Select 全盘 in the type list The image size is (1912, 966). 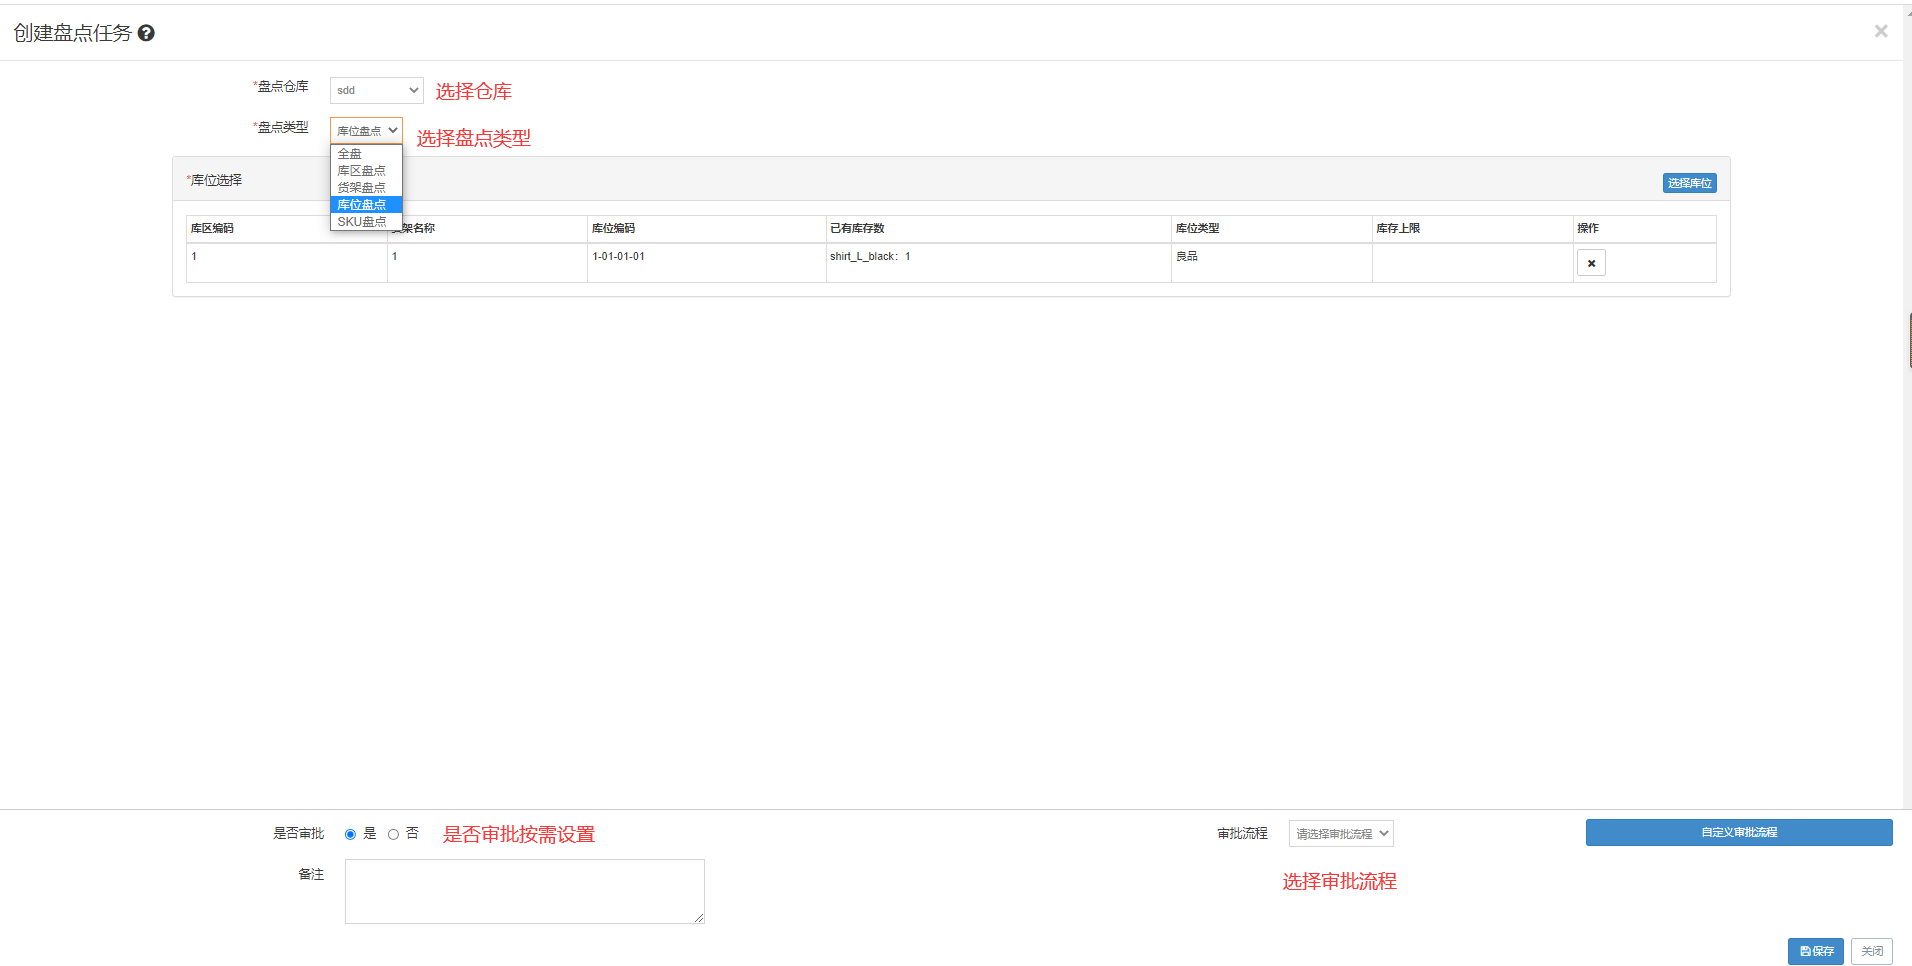point(366,154)
